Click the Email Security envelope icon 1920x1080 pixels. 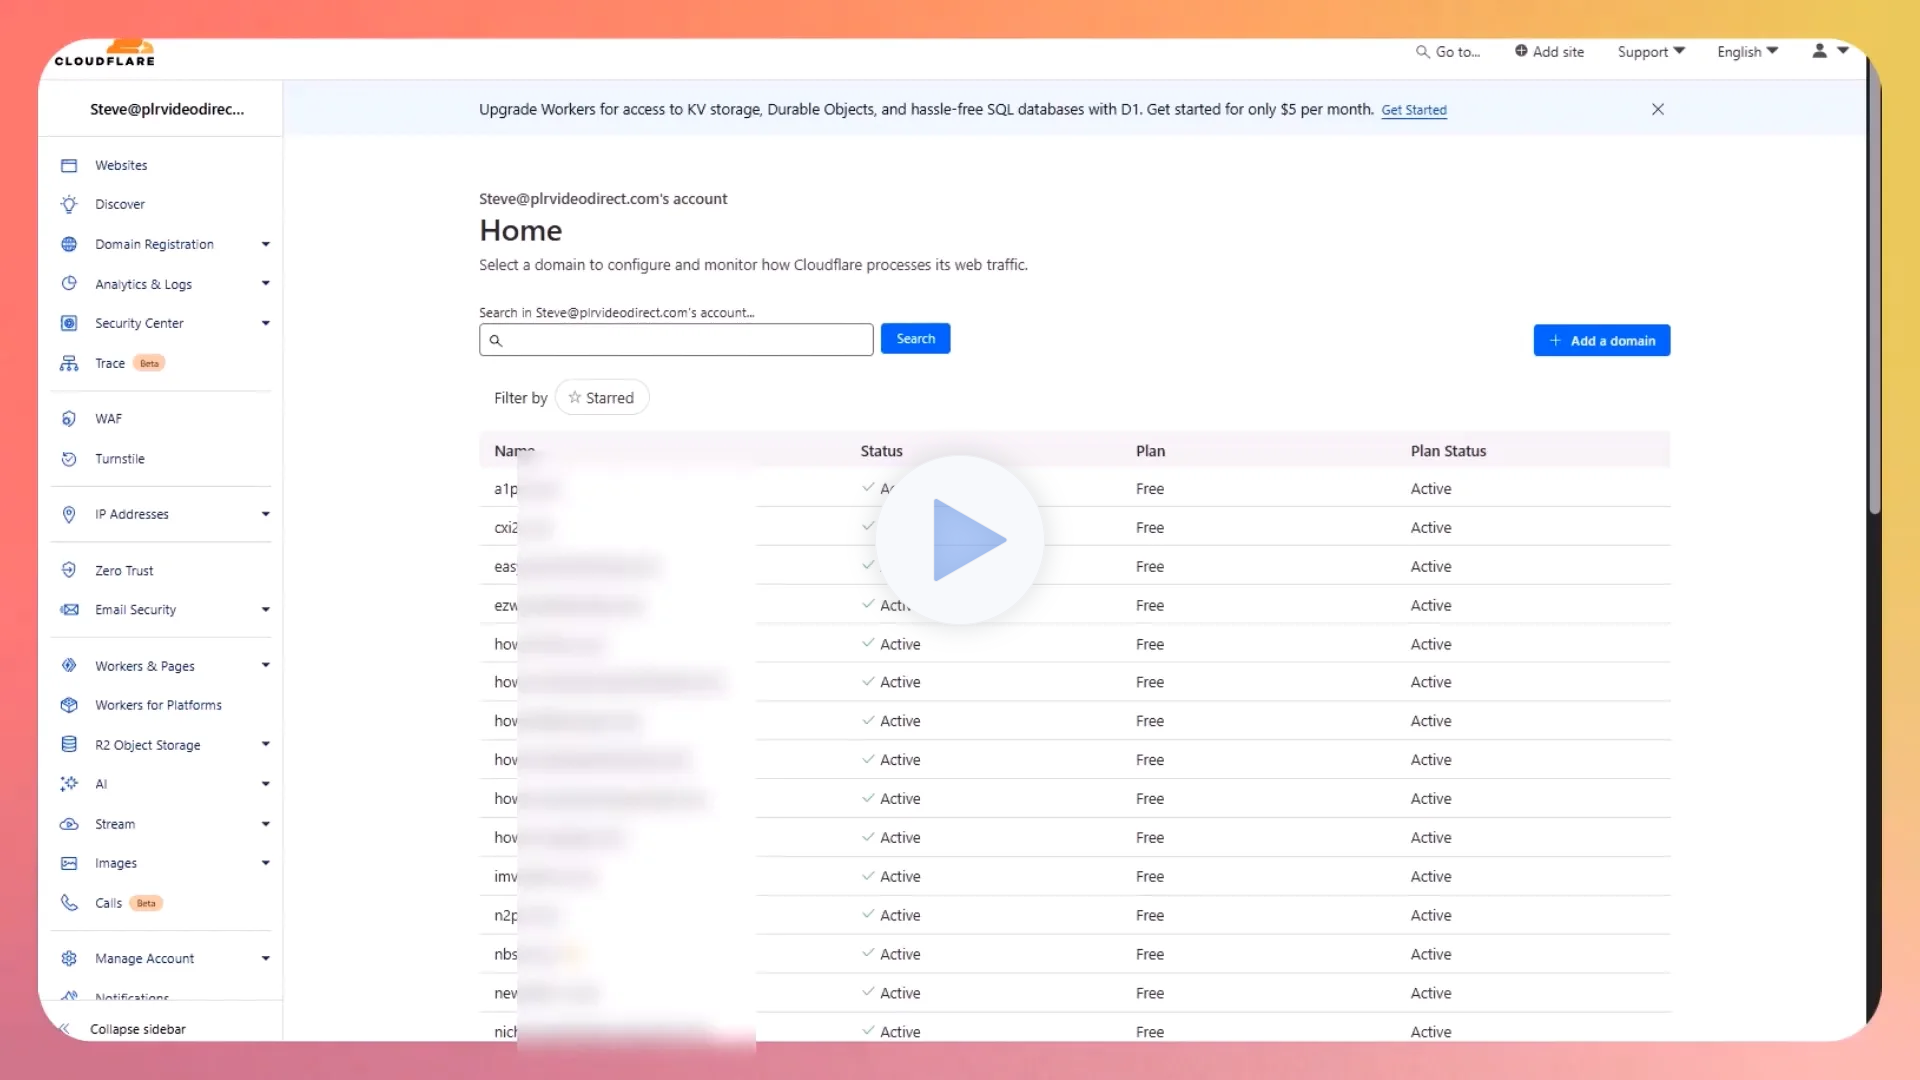69,610
